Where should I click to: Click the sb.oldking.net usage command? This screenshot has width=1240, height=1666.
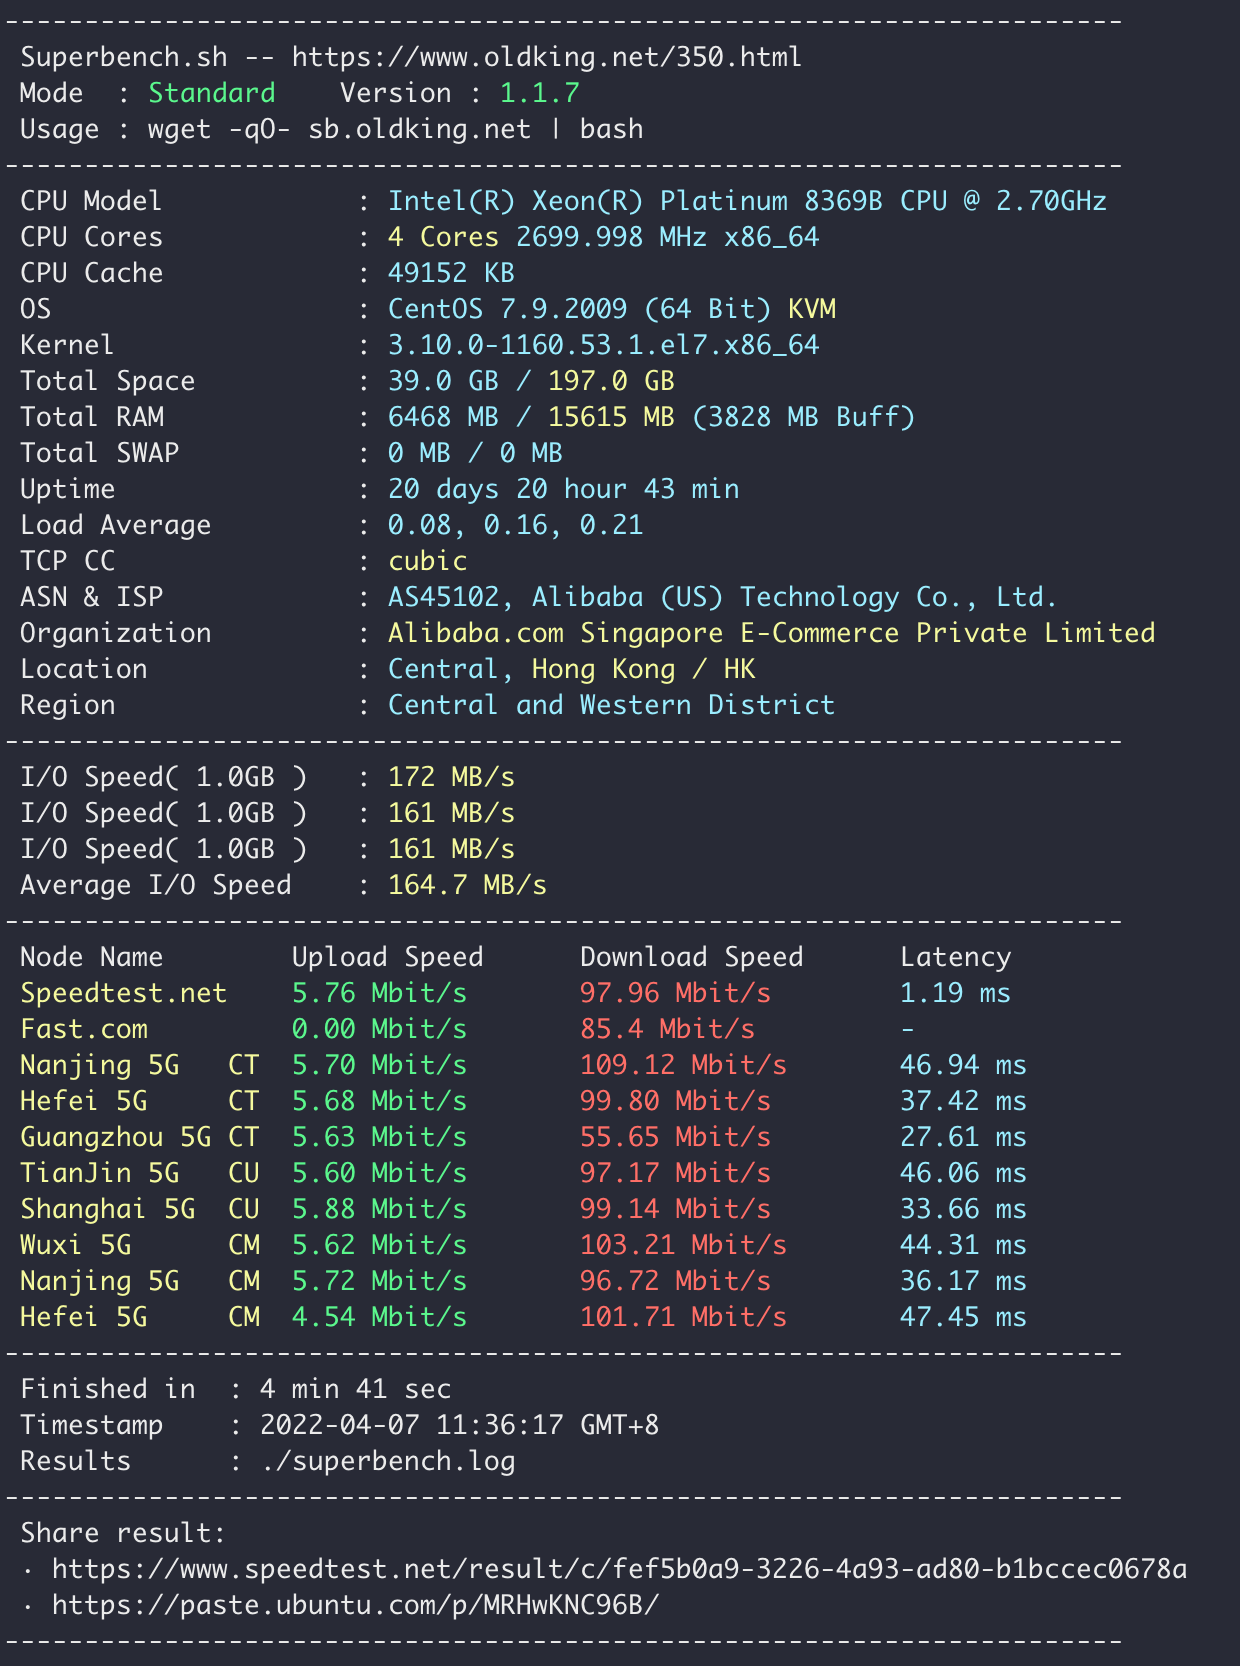(x=395, y=129)
